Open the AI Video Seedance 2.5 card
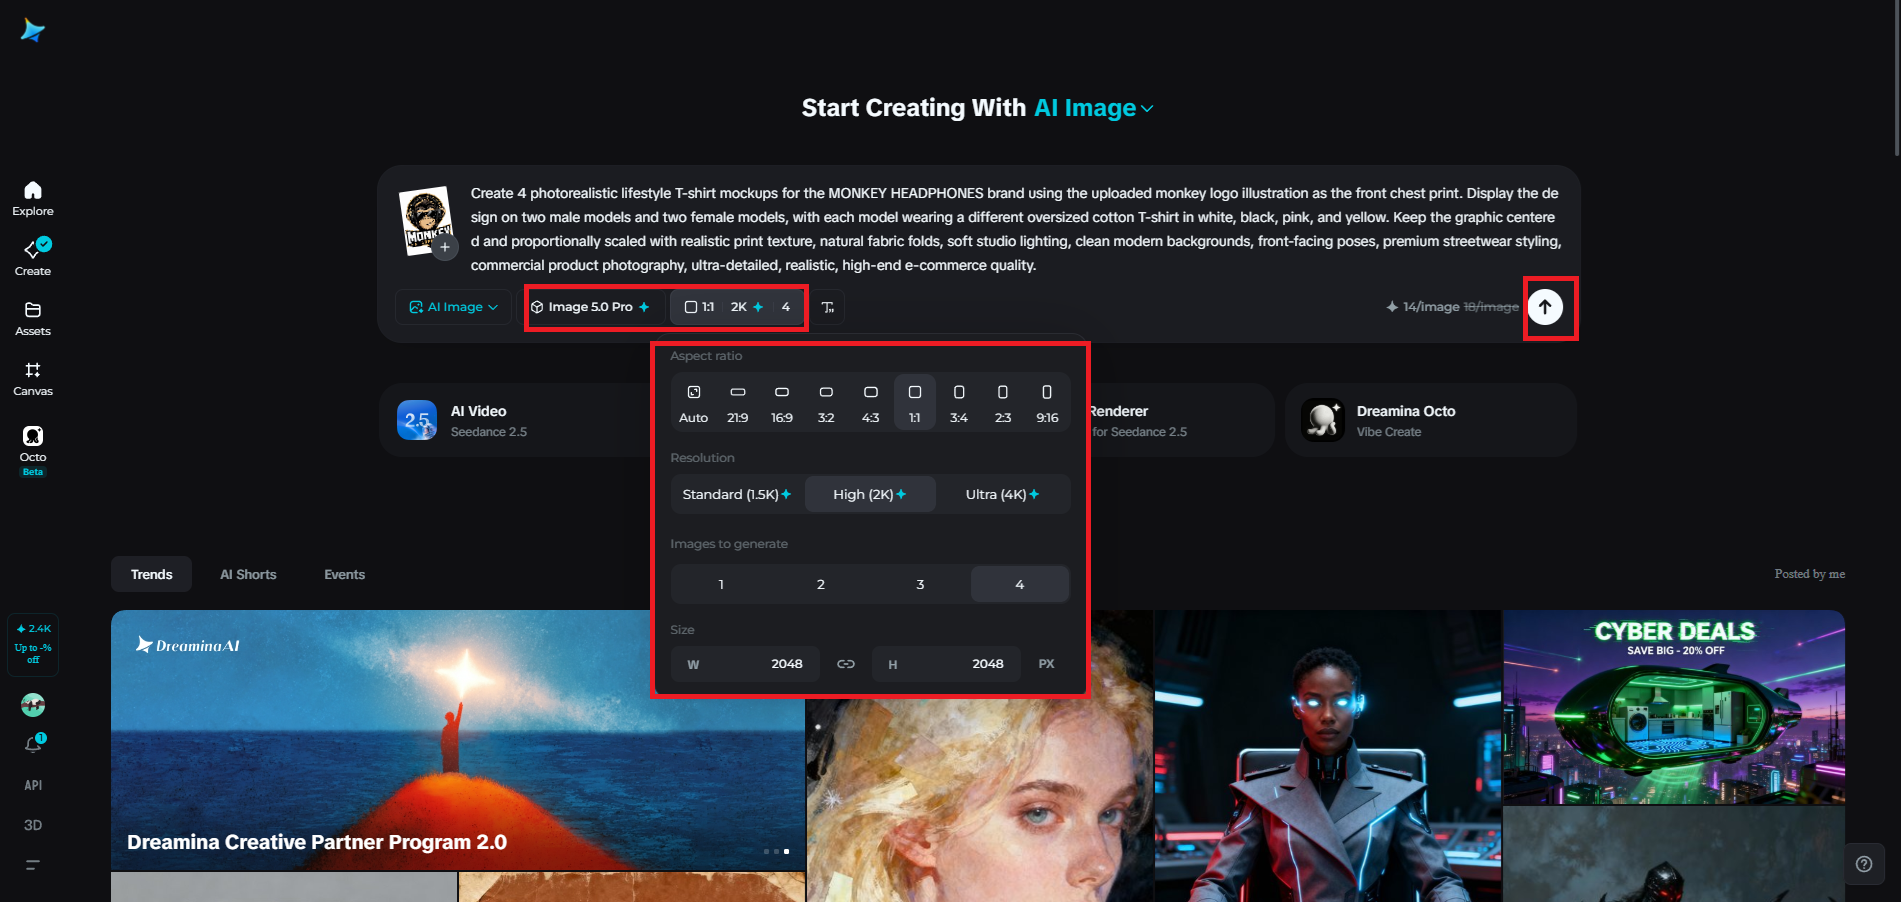The height and width of the screenshot is (902, 1901). 515,420
